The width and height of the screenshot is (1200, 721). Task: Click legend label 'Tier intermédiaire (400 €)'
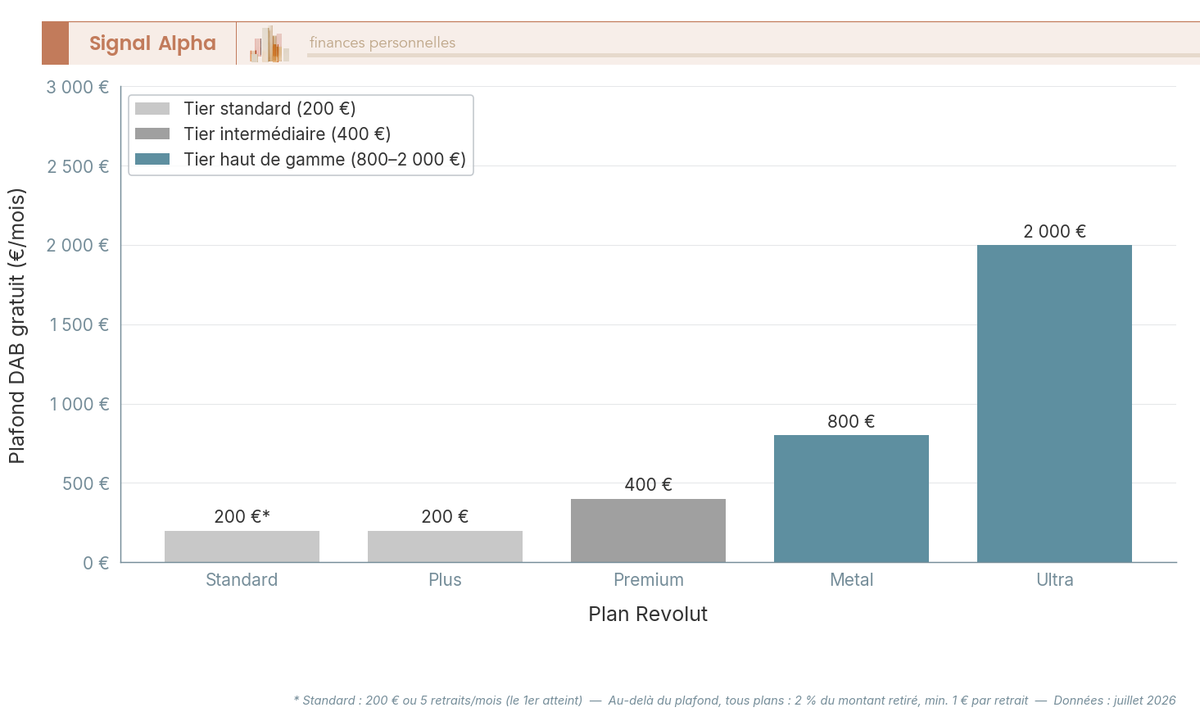[287, 134]
